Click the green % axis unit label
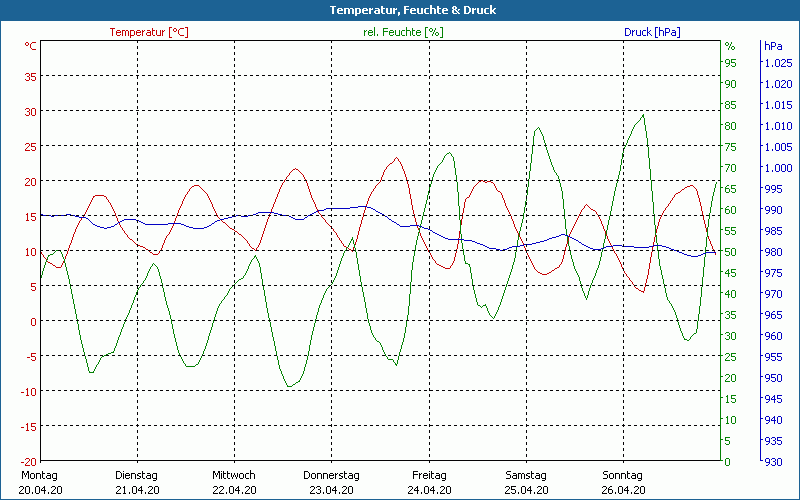 click(x=729, y=46)
